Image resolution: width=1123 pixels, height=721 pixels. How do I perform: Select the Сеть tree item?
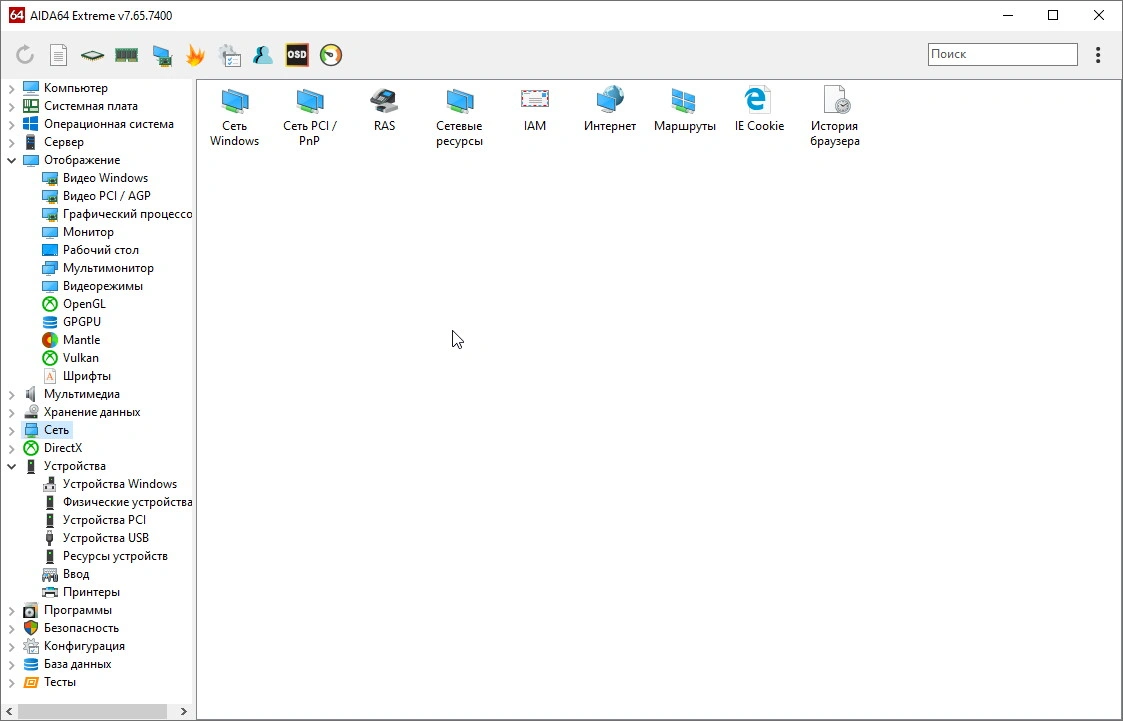56,430
